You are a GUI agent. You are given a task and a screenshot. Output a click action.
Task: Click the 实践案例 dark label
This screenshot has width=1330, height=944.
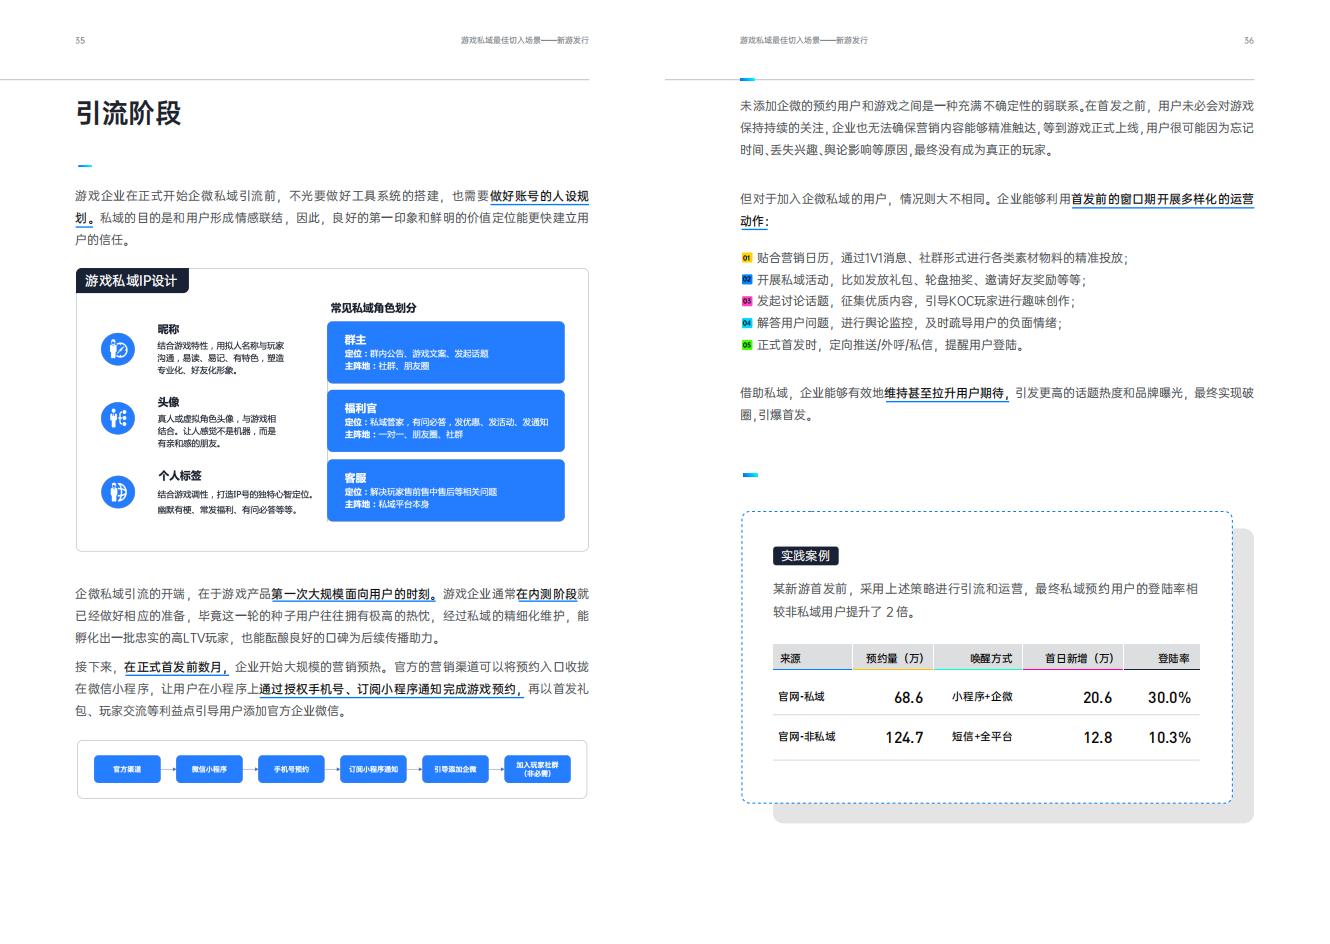click(805, 556)
